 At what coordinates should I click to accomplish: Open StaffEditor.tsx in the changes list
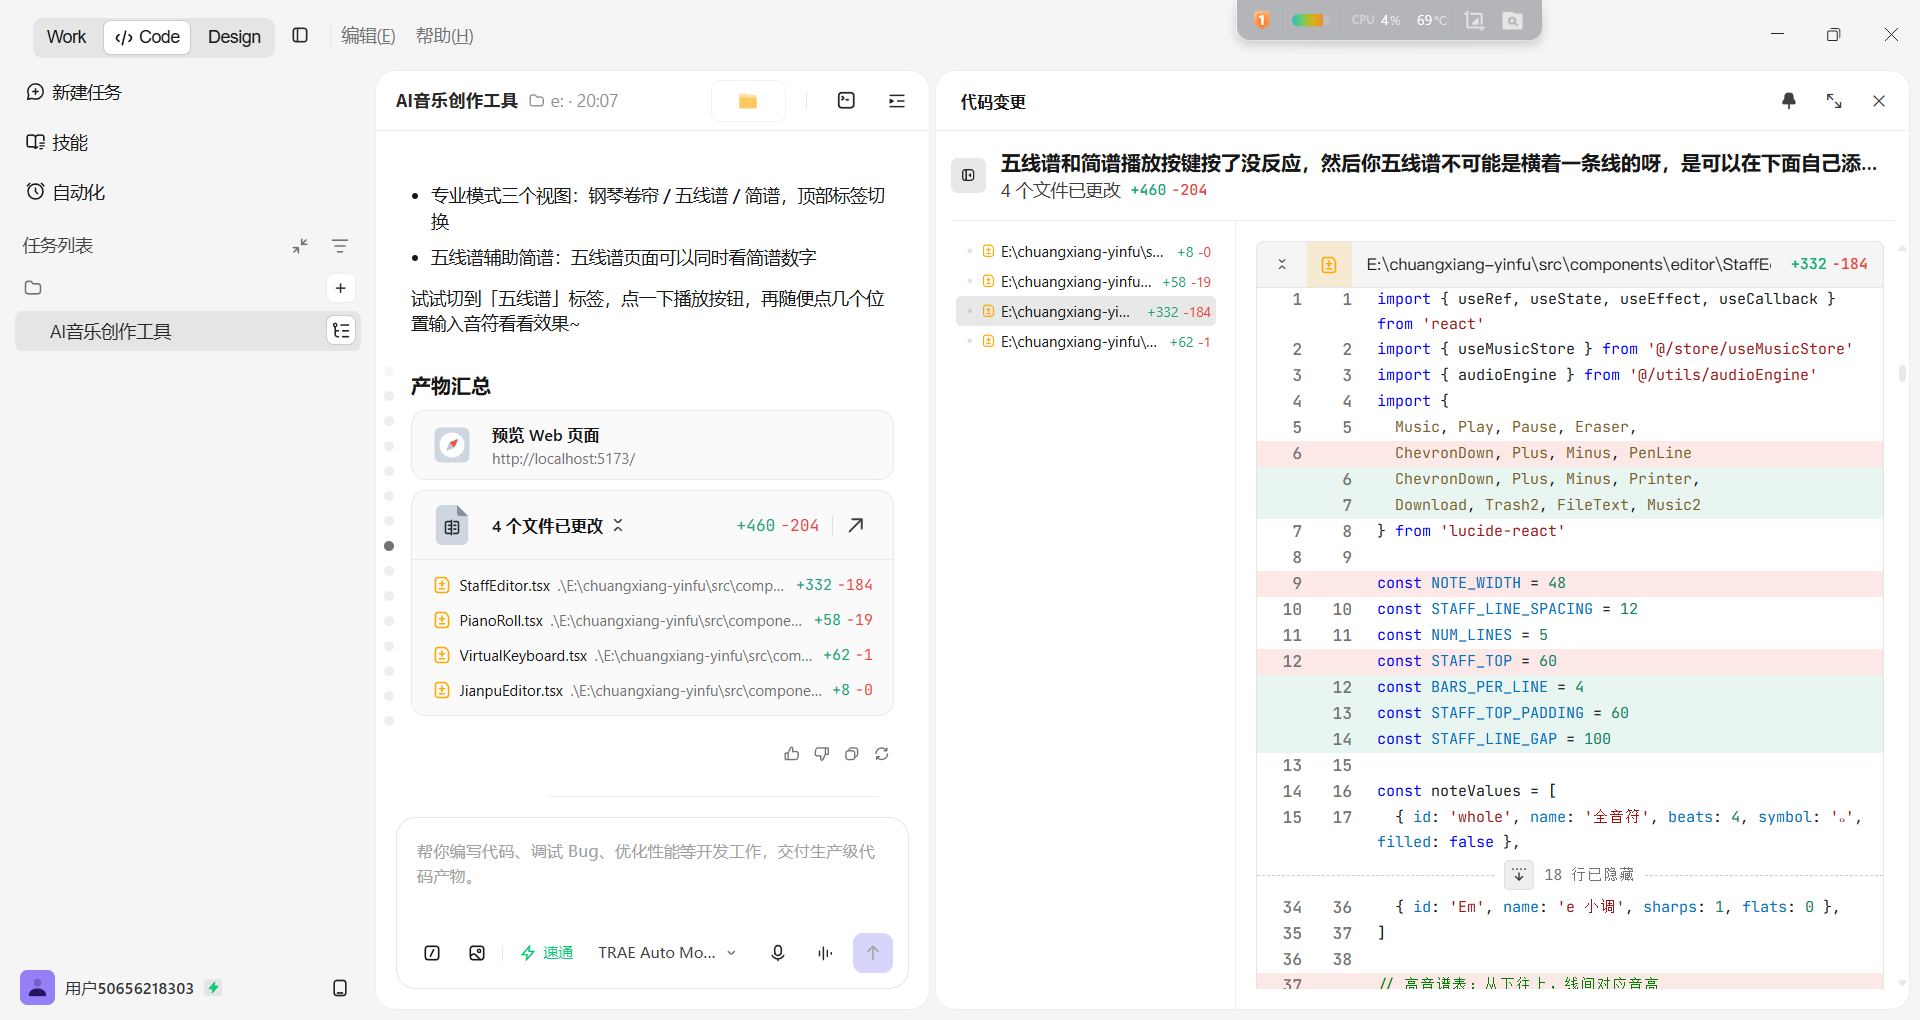[x=652, y=585]
